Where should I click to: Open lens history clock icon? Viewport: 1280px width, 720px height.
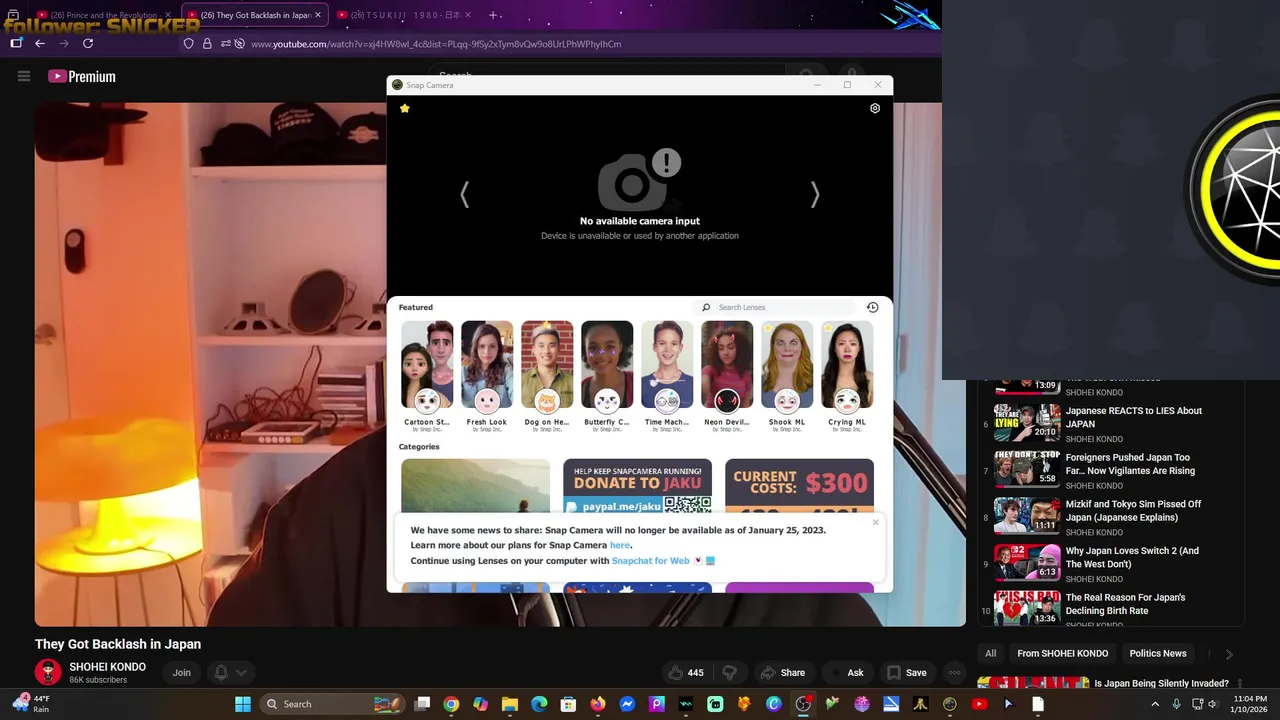pyautogui.click(x=873, y=307)
